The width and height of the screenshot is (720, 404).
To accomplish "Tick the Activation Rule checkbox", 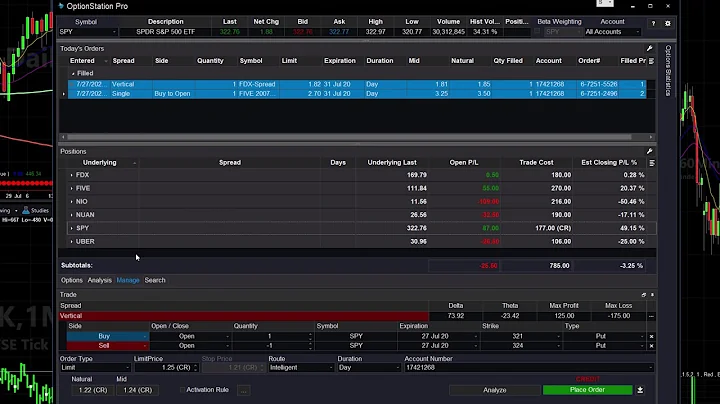I will coord(182,390).
